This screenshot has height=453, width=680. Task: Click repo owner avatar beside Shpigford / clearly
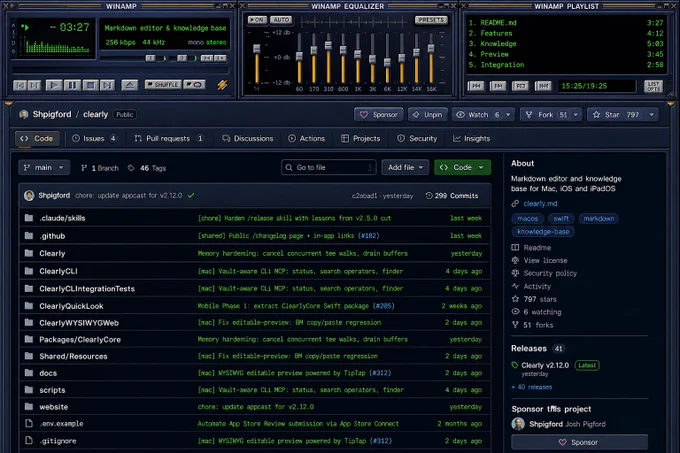(x=24, y=114)
